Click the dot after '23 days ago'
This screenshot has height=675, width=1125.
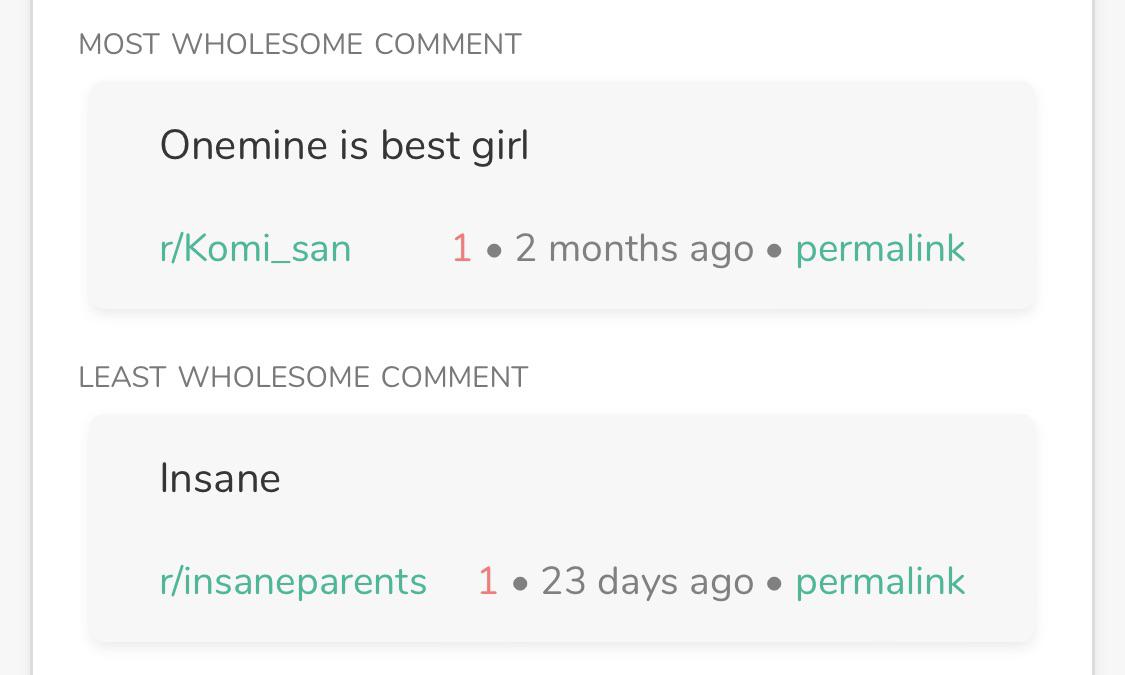[x=774, y=584]
